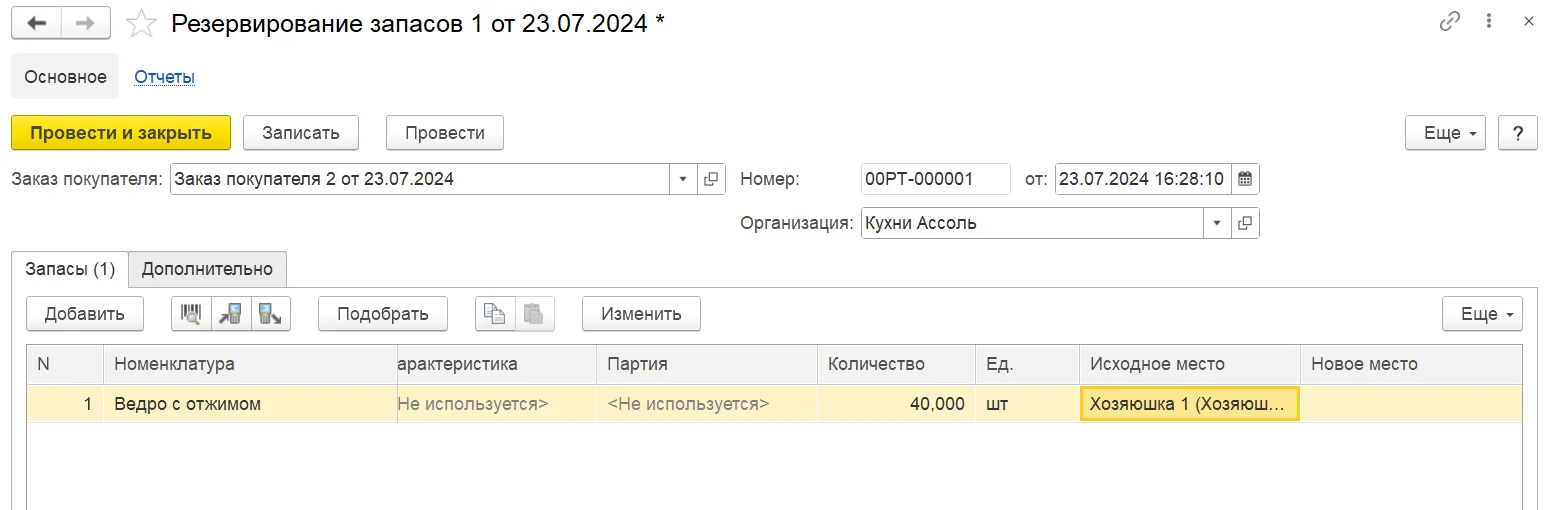The width and height of the screenshot is (1550, 510).
Task: Click Провести и закрыть
Action: tap(121, 133)
